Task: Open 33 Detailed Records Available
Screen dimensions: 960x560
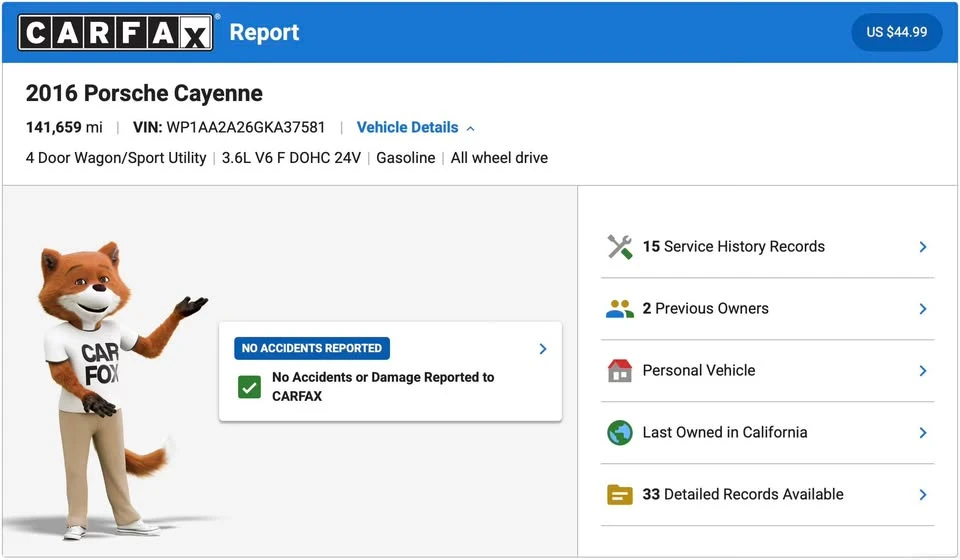Action: click(767, 495)
